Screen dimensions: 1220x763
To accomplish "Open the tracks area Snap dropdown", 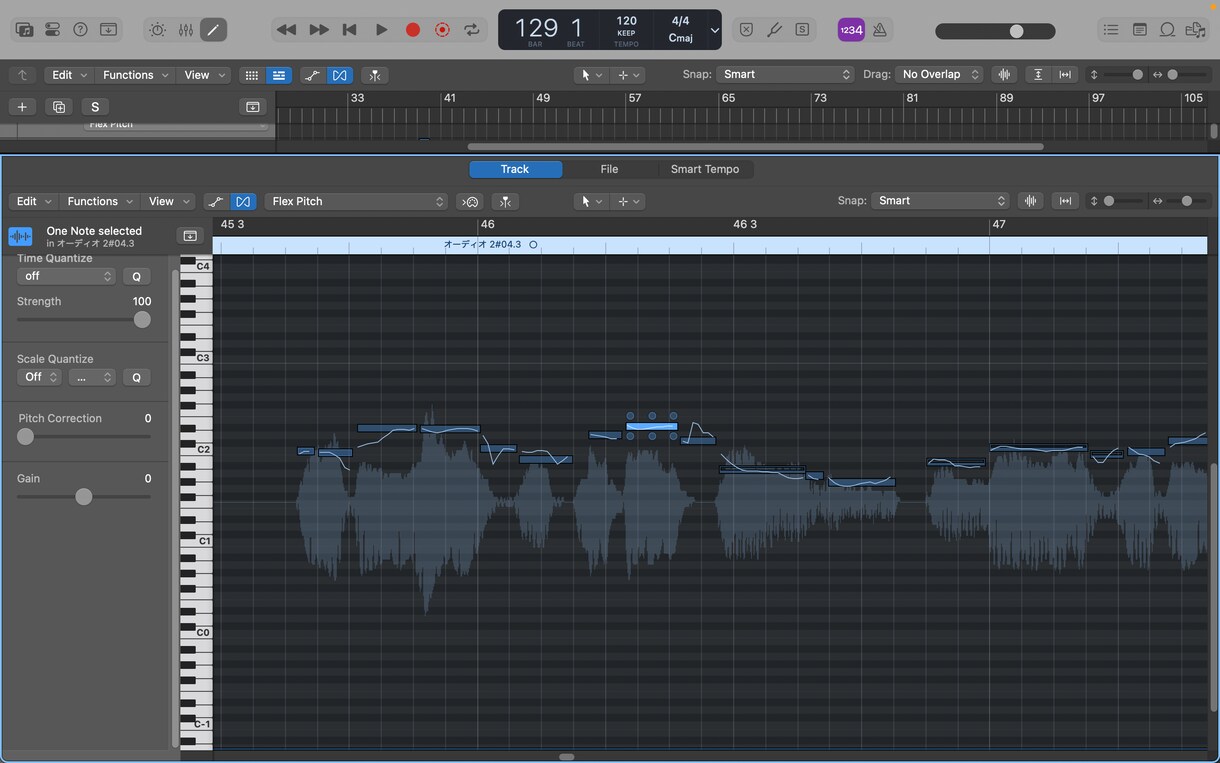I will coord(786,74).
